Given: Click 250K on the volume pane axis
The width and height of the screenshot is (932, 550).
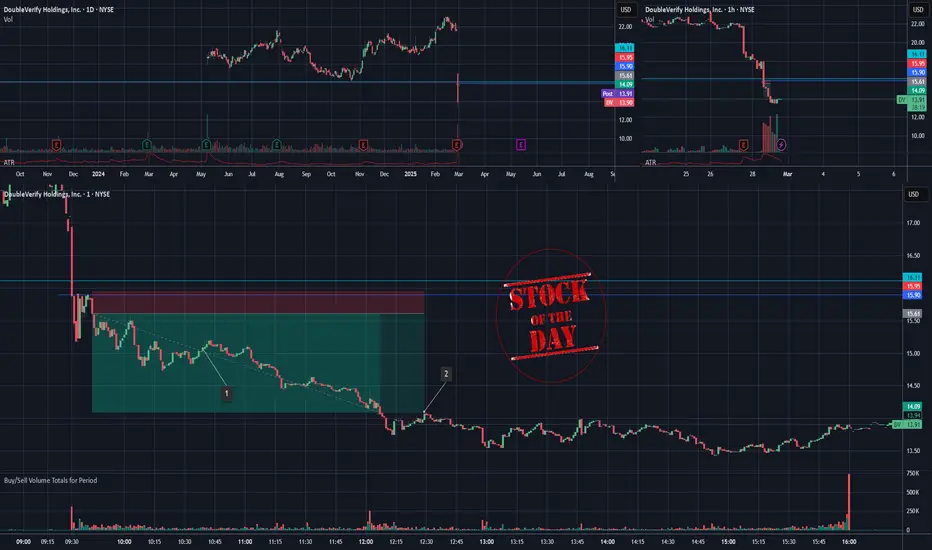Looking at the screenshot, I should (912, 511).
